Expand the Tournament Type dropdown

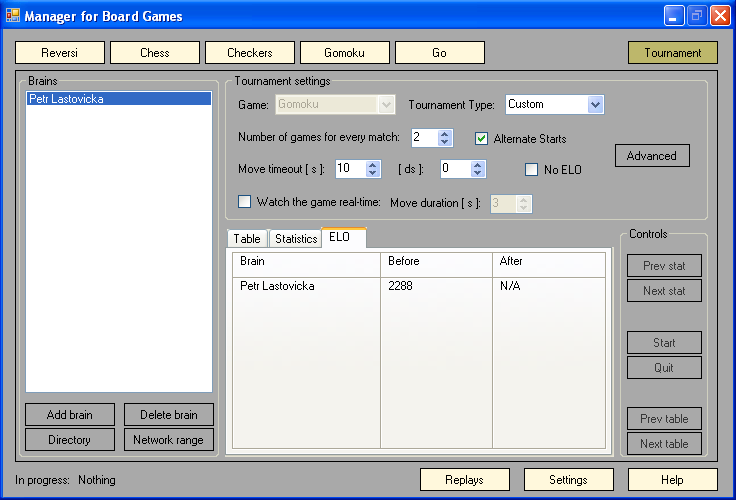click(595, 104)
